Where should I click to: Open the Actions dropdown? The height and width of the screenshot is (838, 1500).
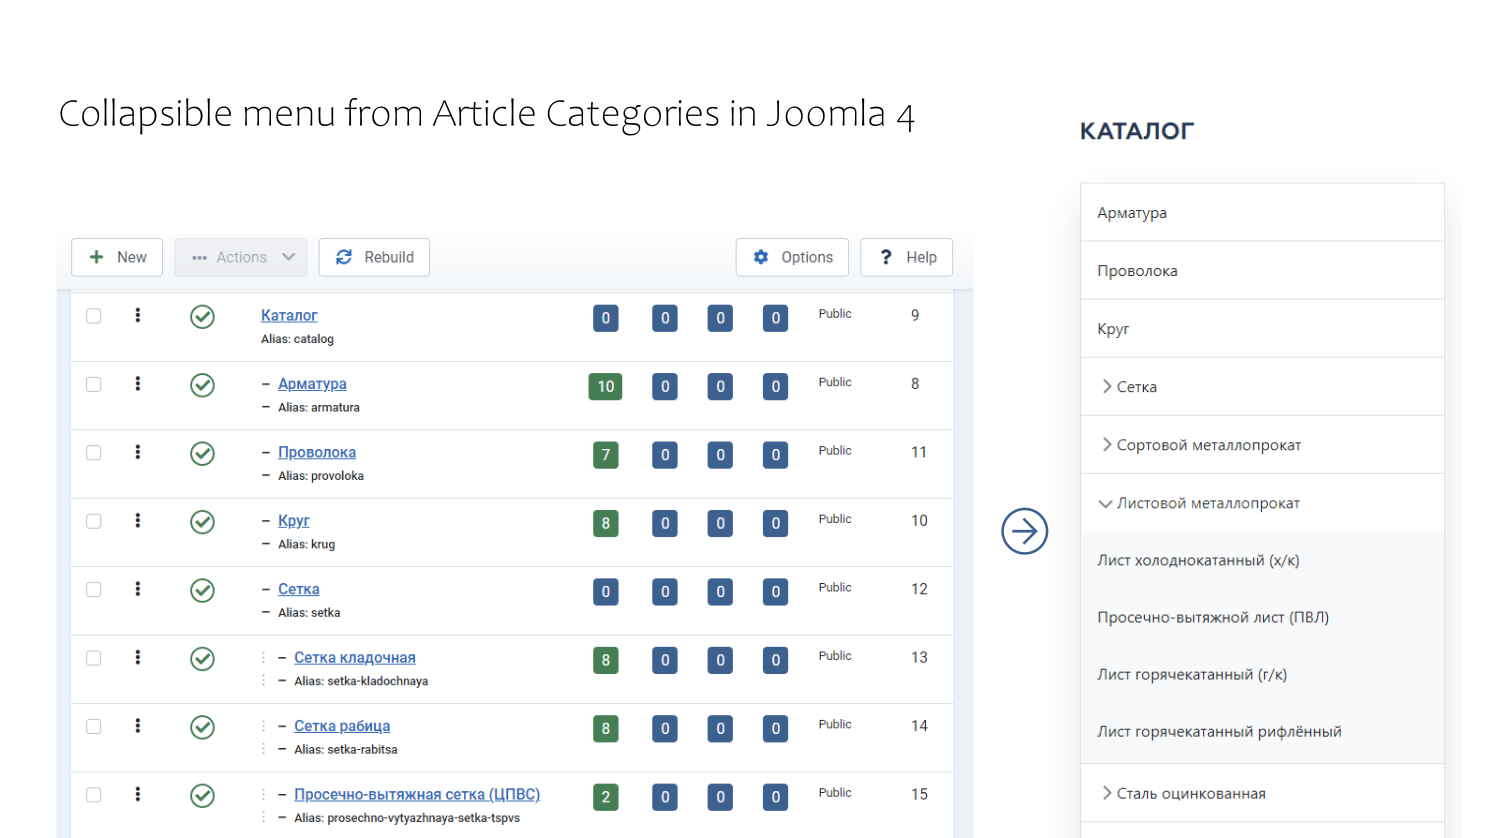point(241,257)
